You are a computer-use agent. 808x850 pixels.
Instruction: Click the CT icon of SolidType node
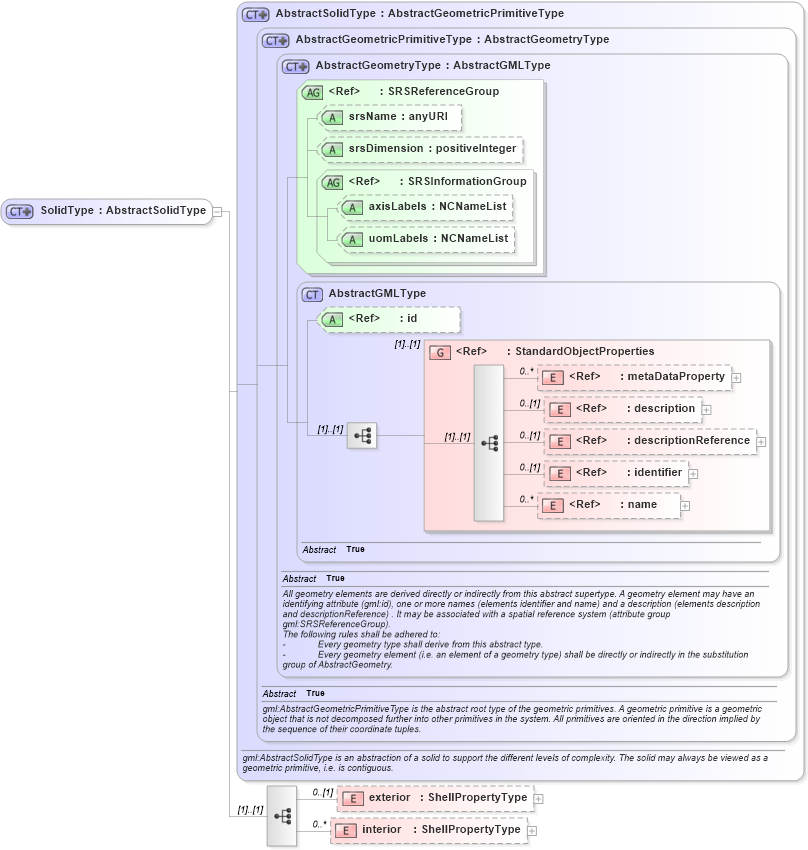click(x=21, y=211)
